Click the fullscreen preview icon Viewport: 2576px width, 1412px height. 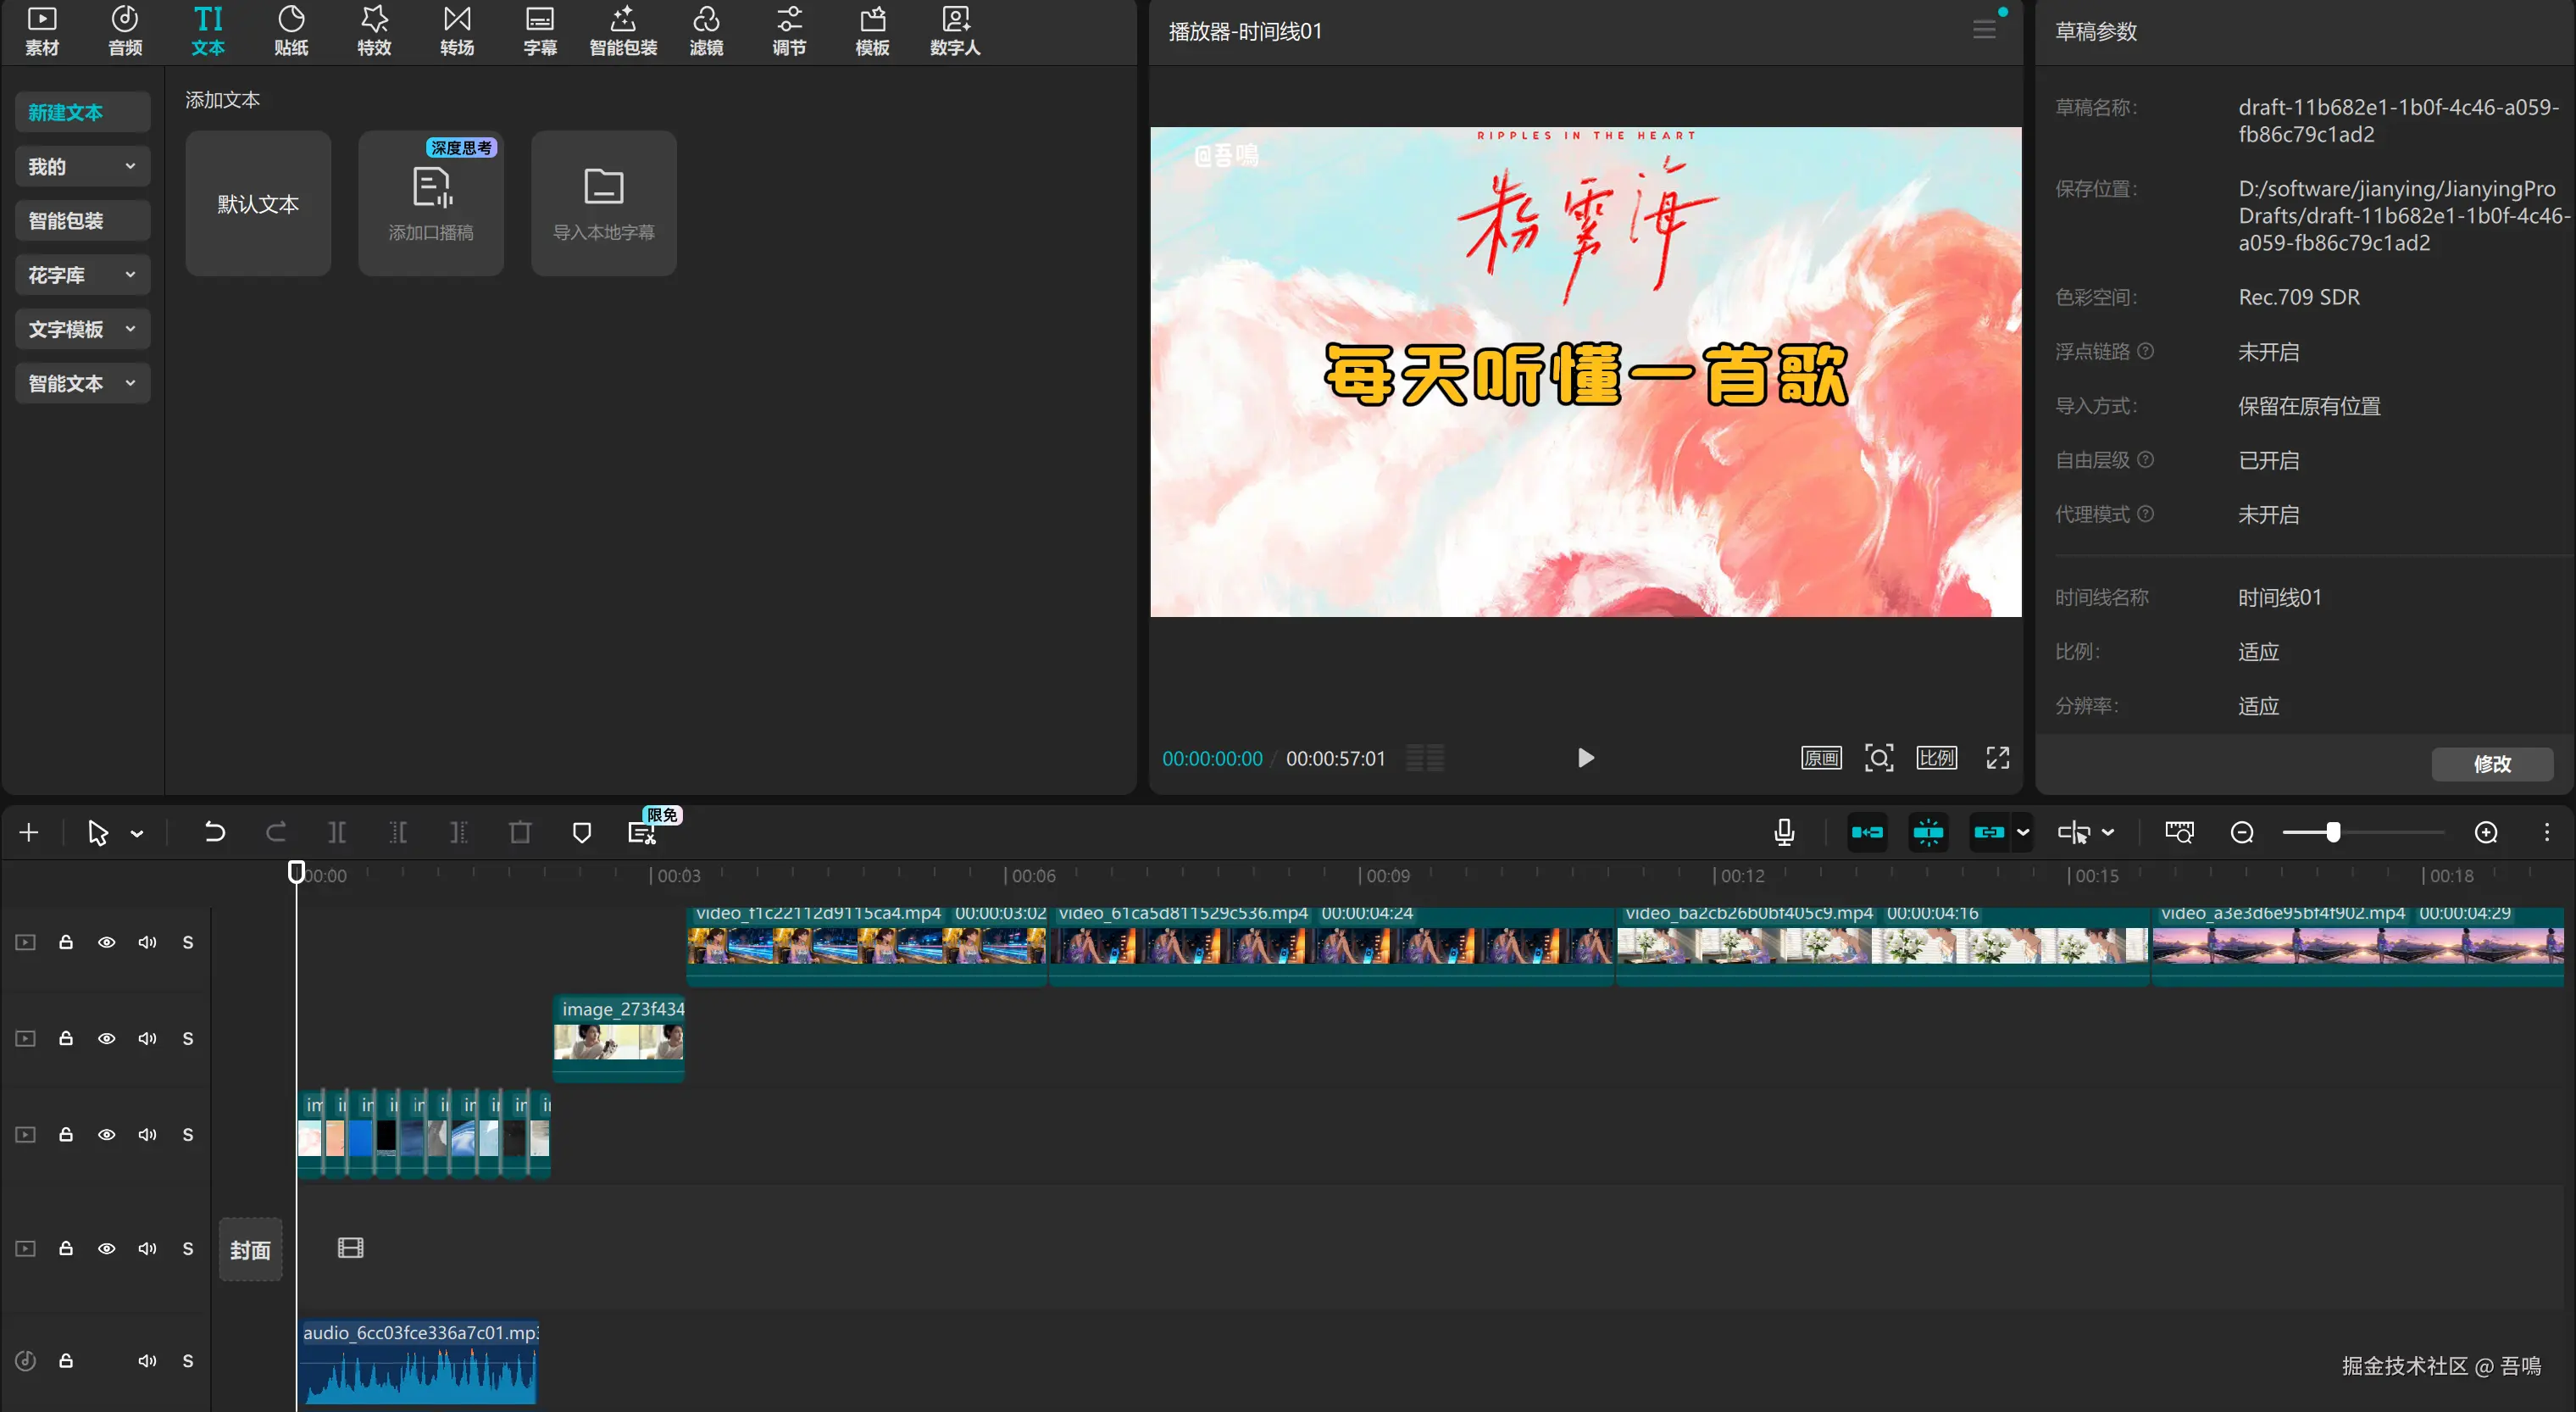click(1997, 758)
